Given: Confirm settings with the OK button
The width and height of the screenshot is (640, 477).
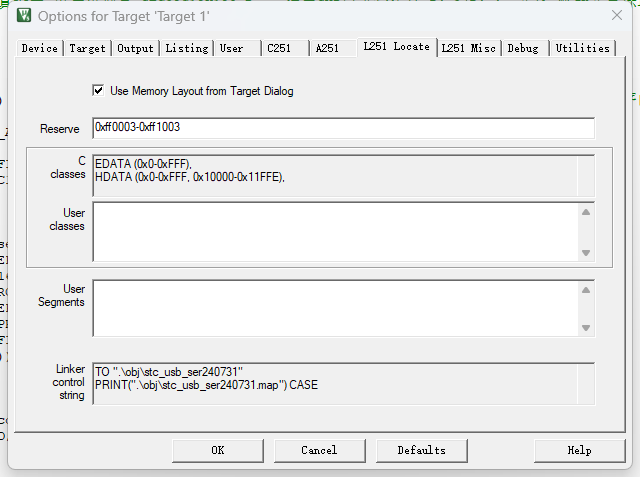Looking at the screenshot, I should coord(218,450).
